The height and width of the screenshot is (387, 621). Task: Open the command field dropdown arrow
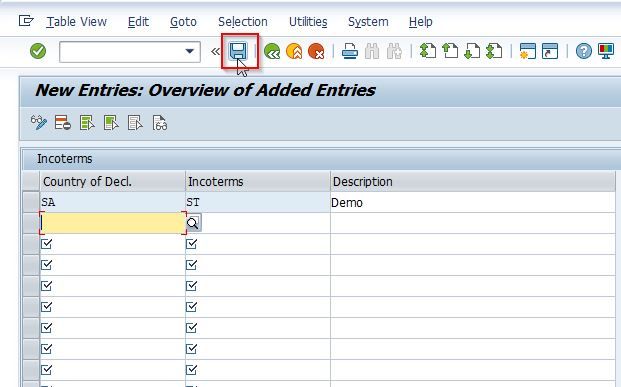[x=190, y=51]
